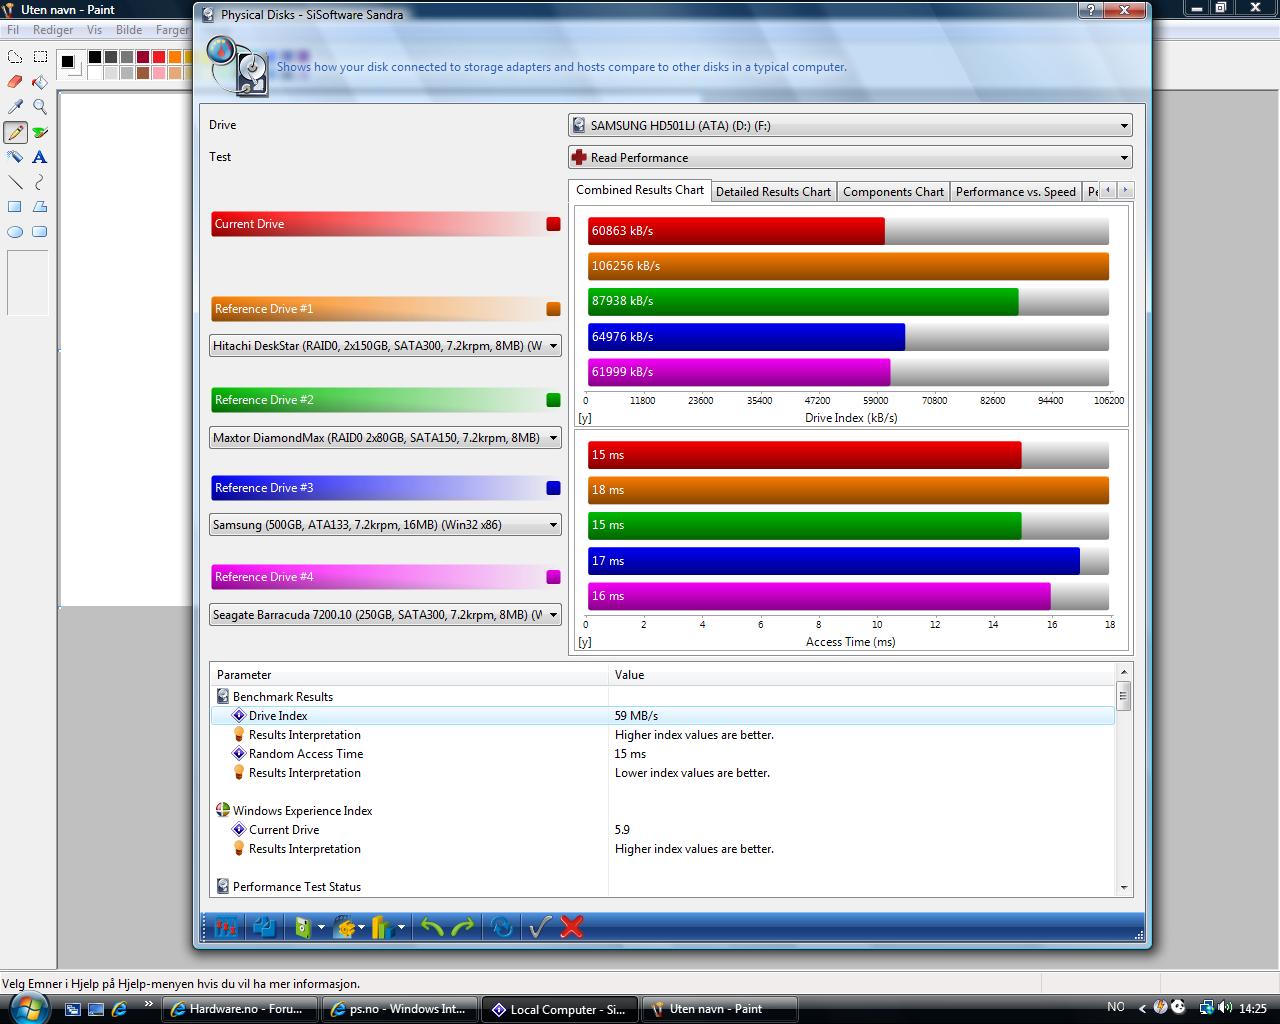Click the red X cancel icon
This screenshot has width=1280, height=1024.
572,927
